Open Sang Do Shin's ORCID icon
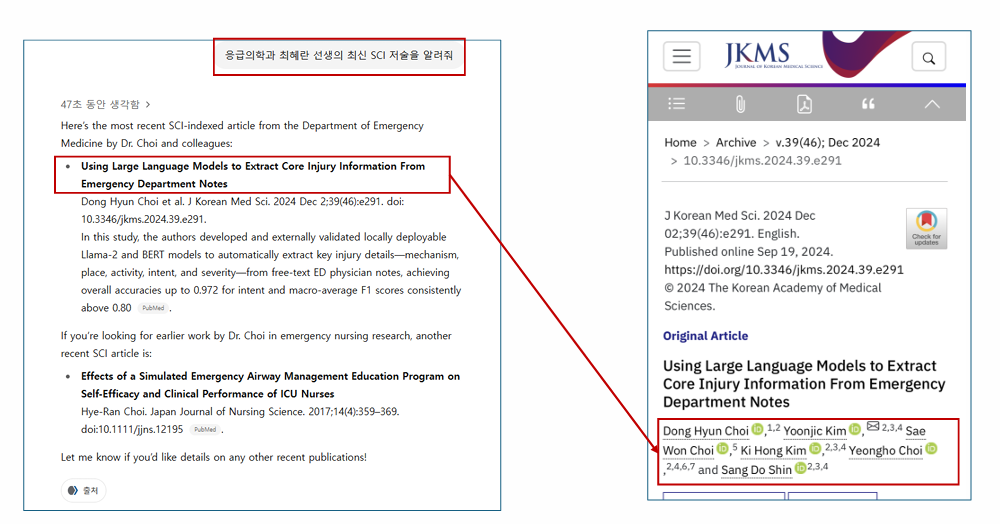Image resolution: width=1000 pixels, height=524 pixels. click(x=800, y=468)
